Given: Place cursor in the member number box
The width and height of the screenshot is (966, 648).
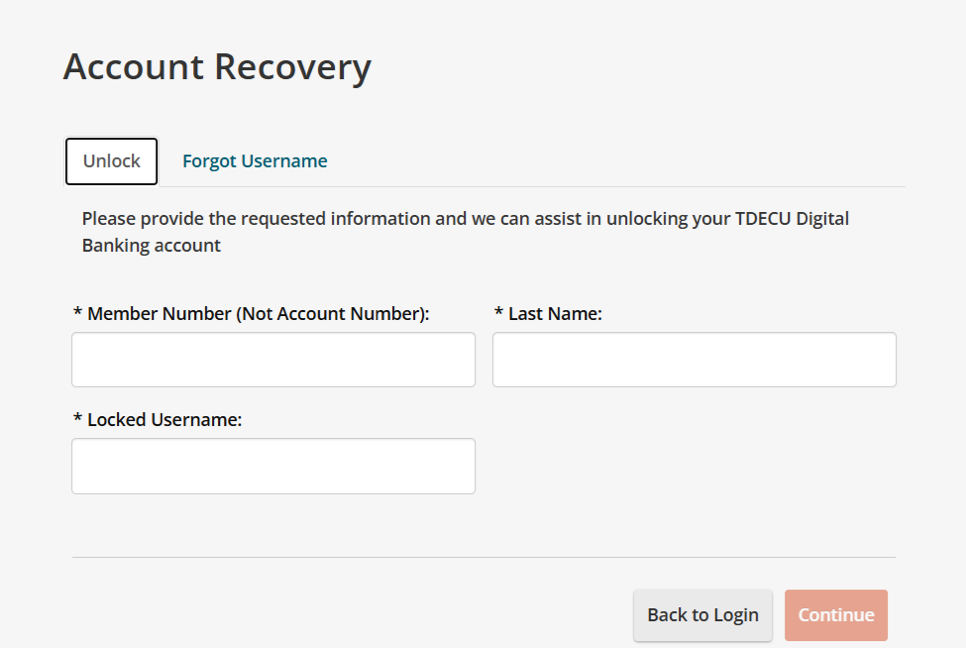Looking at the screenshot, I should (274, 360).
